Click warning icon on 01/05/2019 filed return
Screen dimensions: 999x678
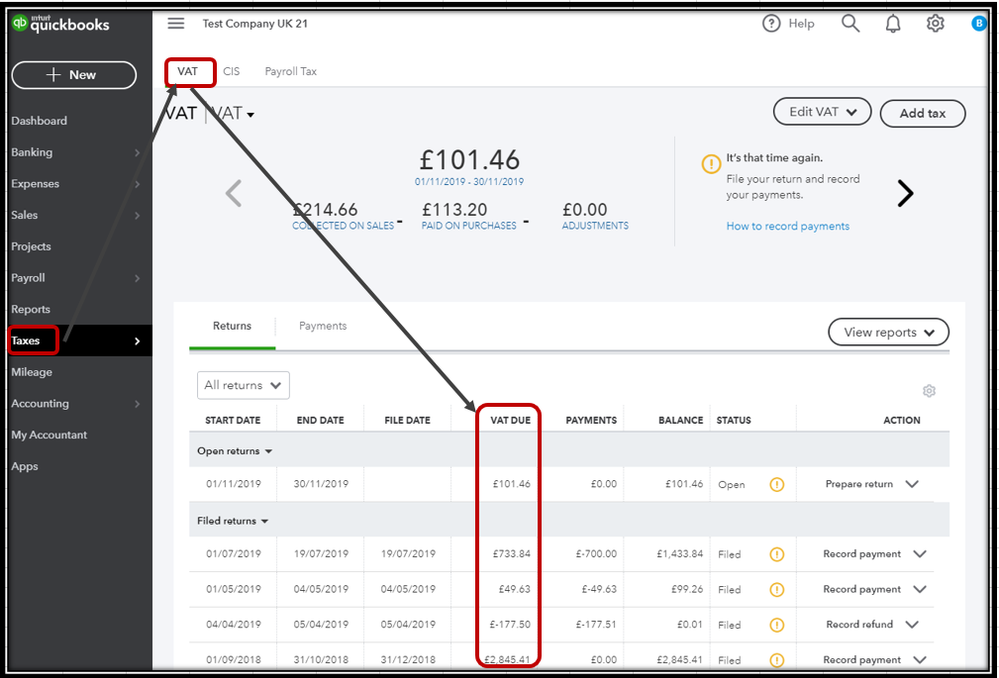click(777, 589)
